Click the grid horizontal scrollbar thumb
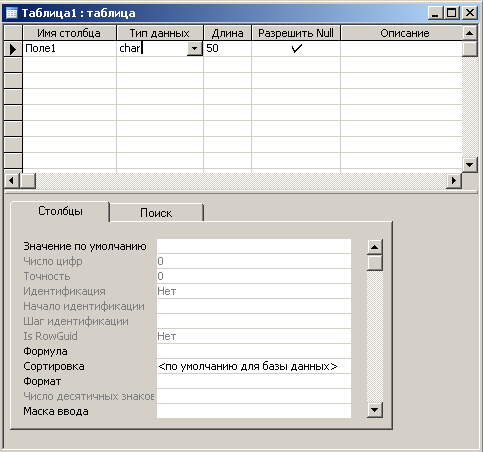This screenshot has width=483, height=452. coord(28,181)
